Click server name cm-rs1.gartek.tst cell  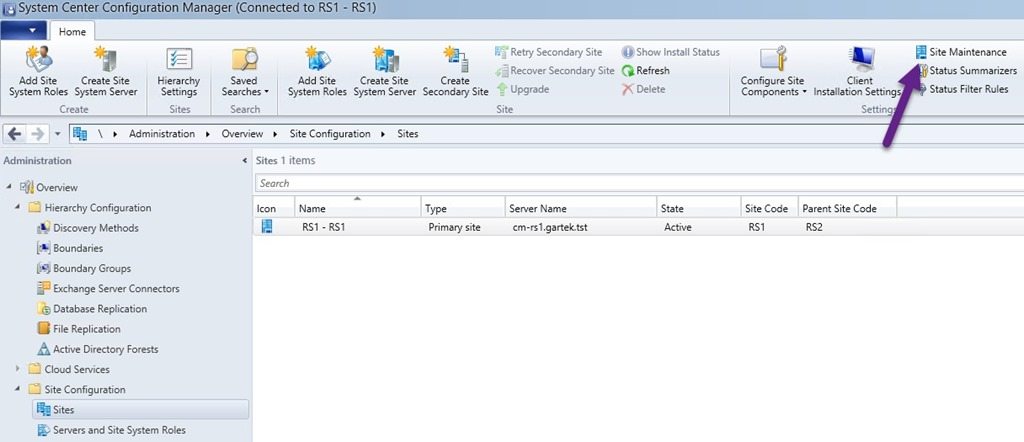click(550, 228)
